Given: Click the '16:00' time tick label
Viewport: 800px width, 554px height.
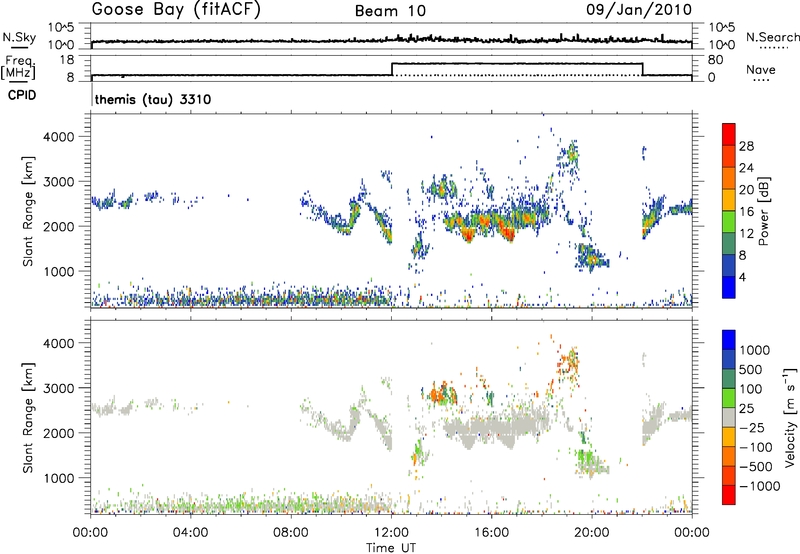Looking at the screenshot, I should pos(491,533).
